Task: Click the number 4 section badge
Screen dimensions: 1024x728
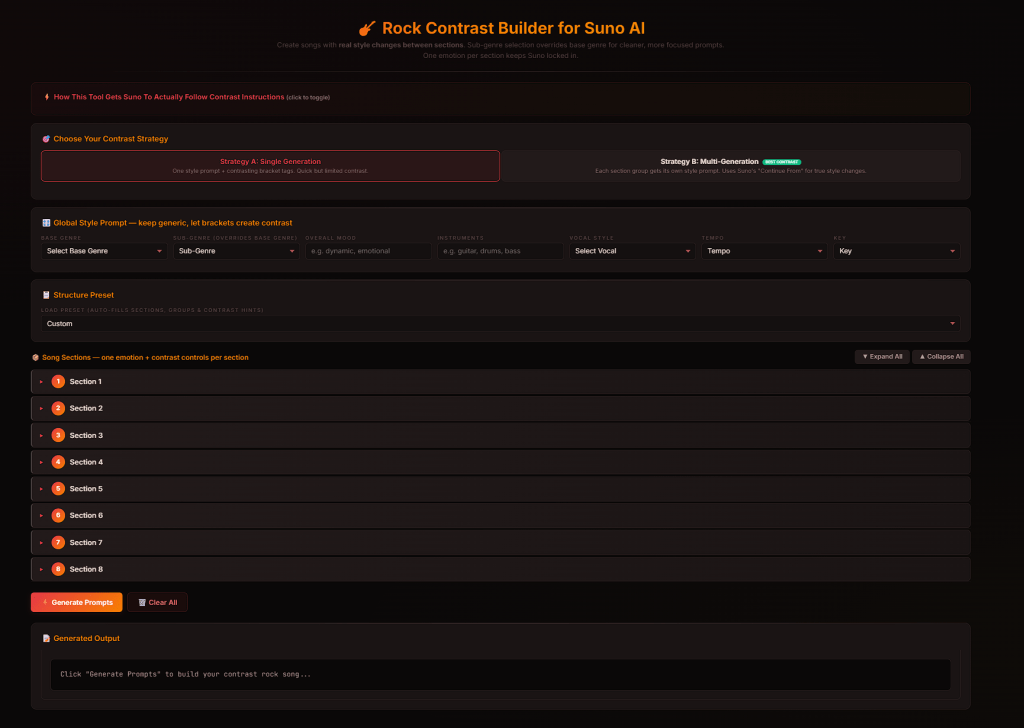Action: 58,462
